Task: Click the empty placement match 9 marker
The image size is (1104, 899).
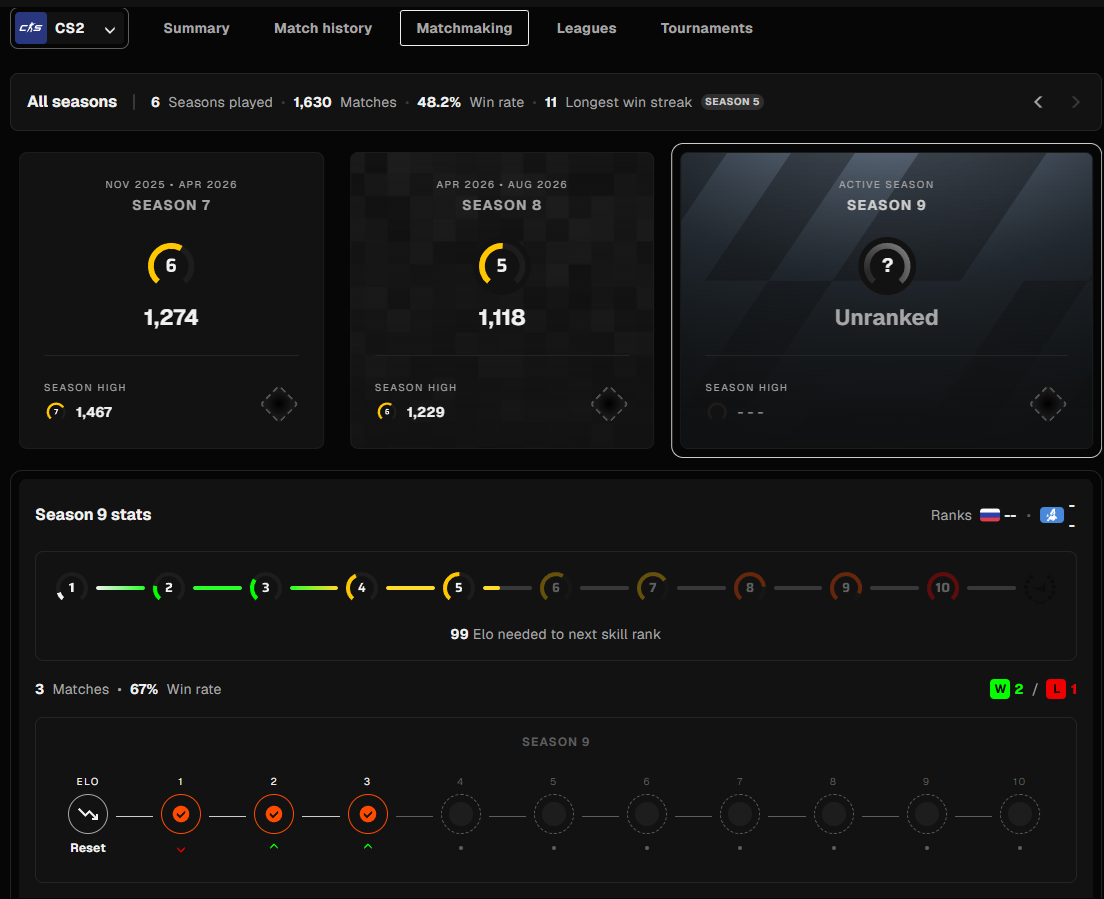Action: click(927, 814)
